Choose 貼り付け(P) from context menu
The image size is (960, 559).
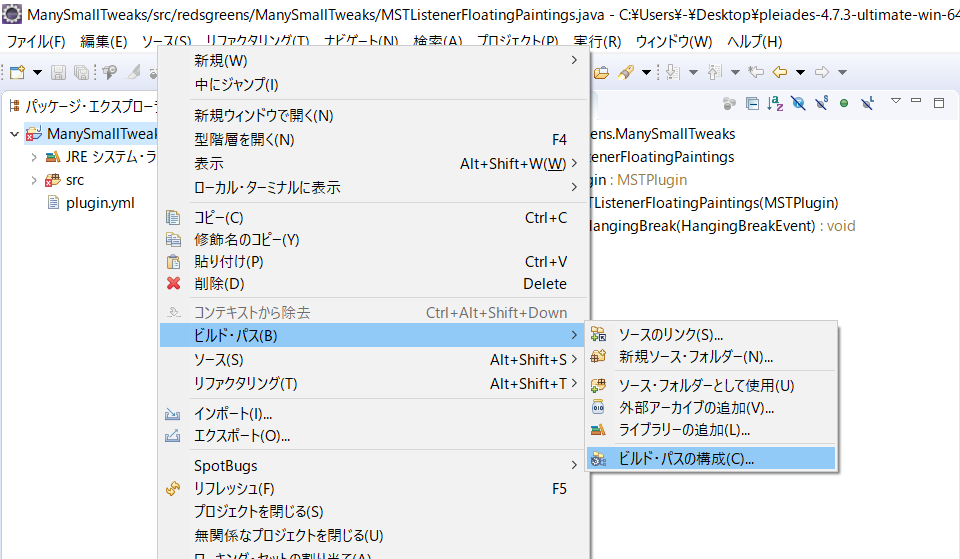tap(373, 262)
